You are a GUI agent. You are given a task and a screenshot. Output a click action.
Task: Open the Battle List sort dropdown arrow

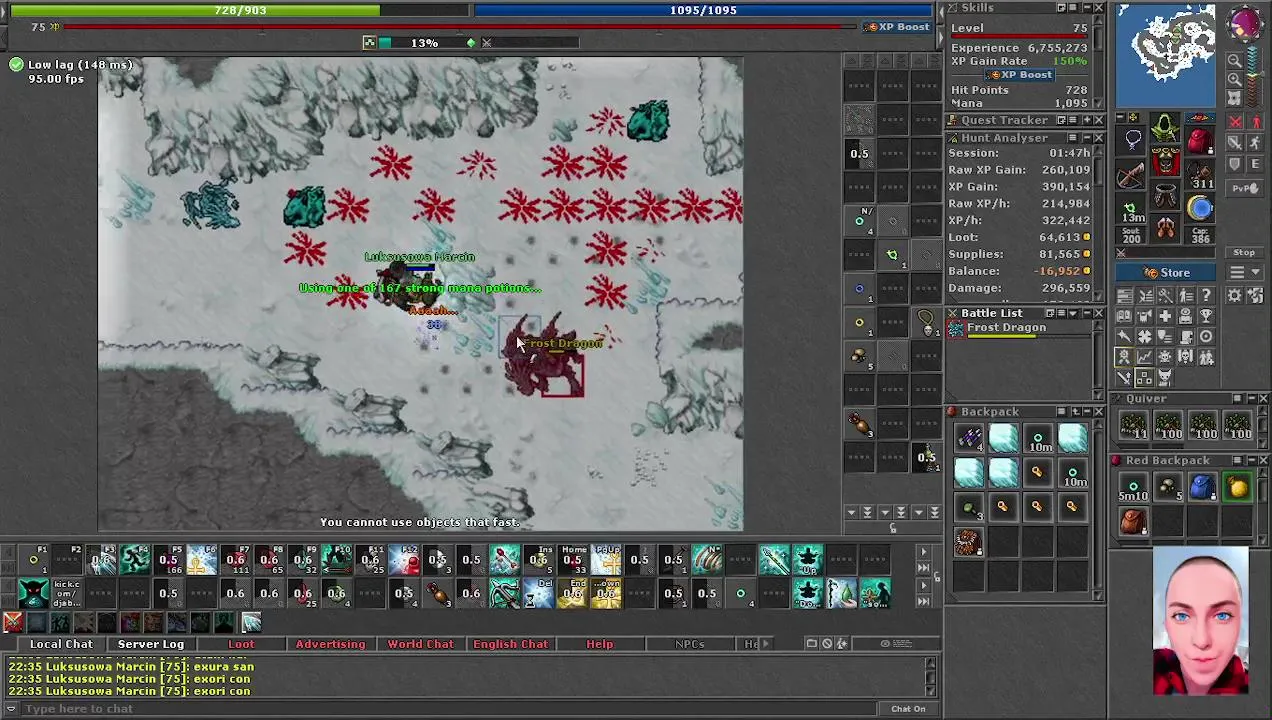pyautogui.click(x=1073, y=313)
